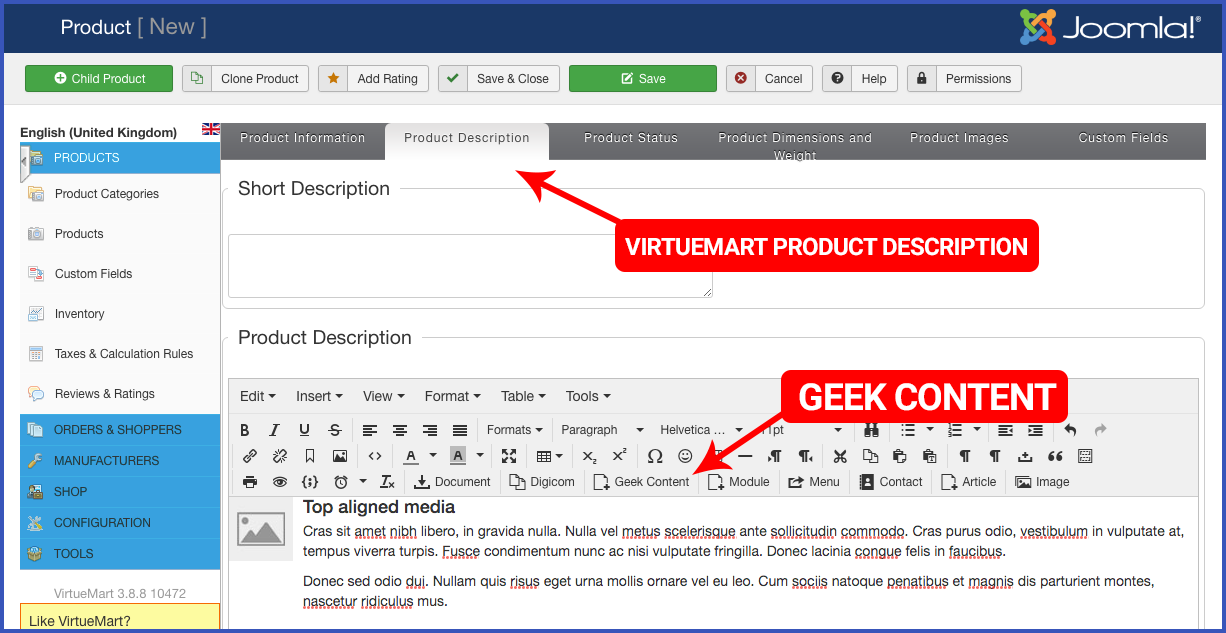Toggle the editor fullscreen icon
Viewport: 1226px width, 633px height.
click(509, 456)
